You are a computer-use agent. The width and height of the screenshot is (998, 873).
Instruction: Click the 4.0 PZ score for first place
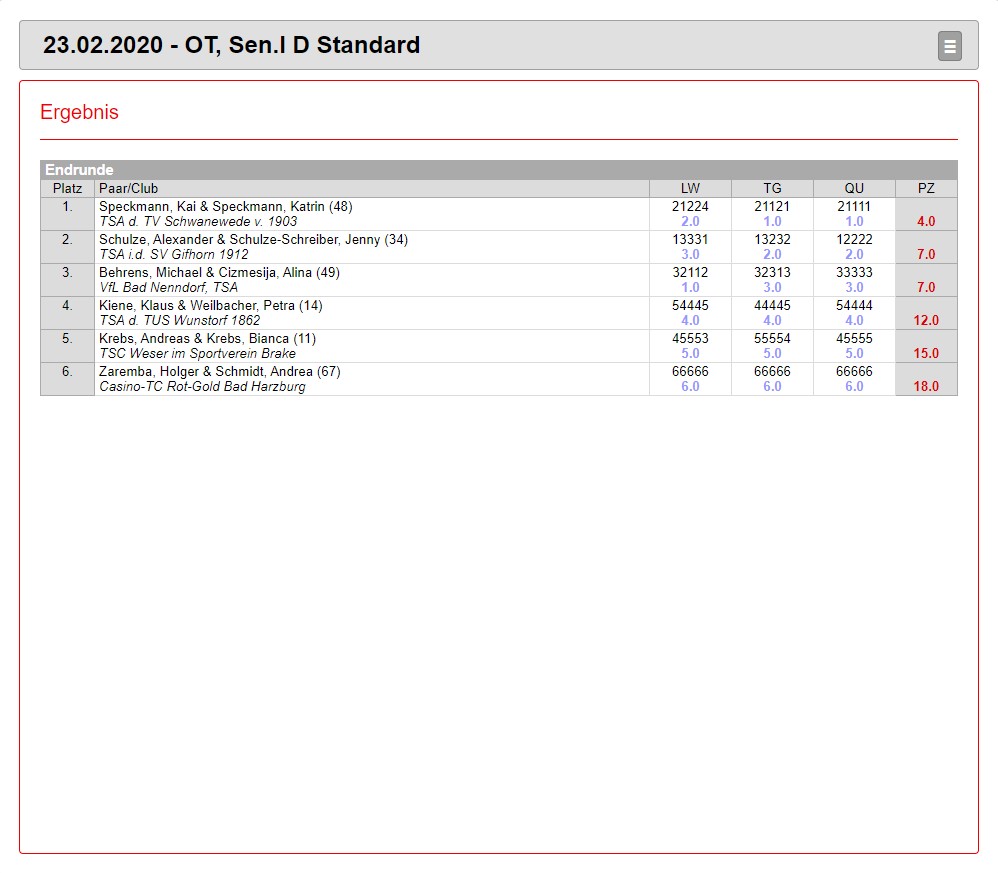click(926, 222)
